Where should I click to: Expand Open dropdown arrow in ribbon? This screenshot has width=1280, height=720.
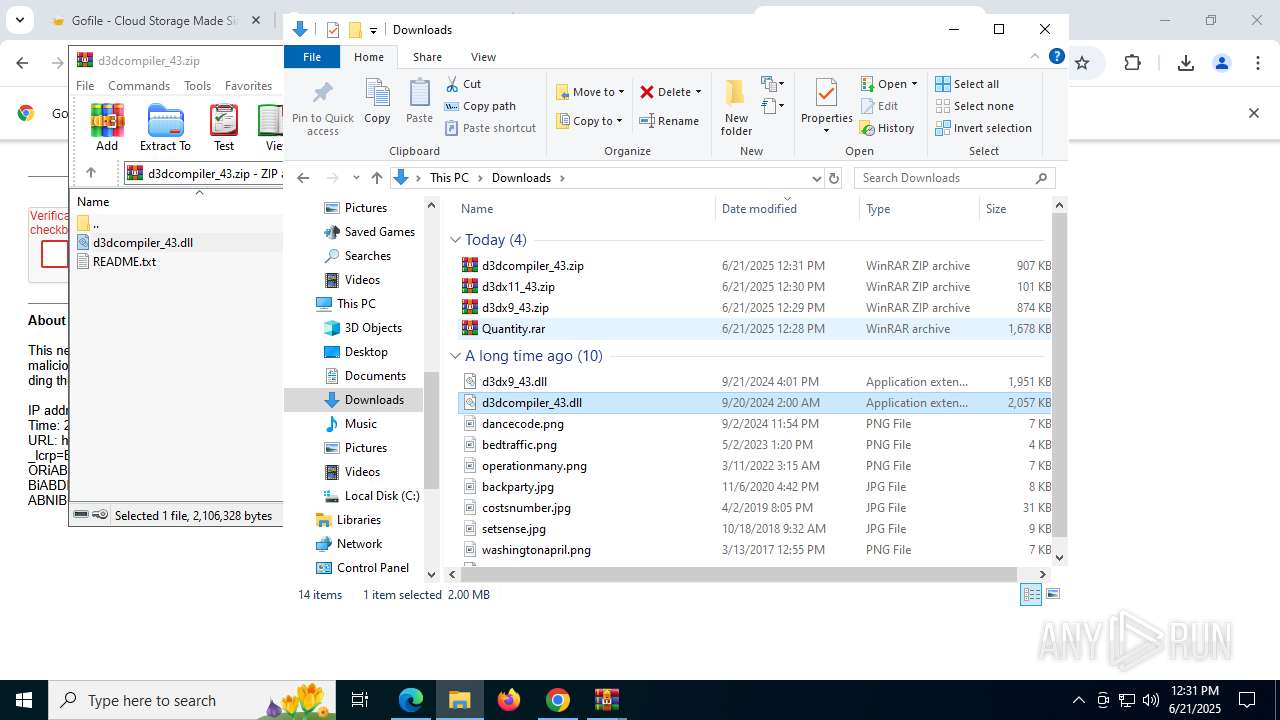point(914,84)
